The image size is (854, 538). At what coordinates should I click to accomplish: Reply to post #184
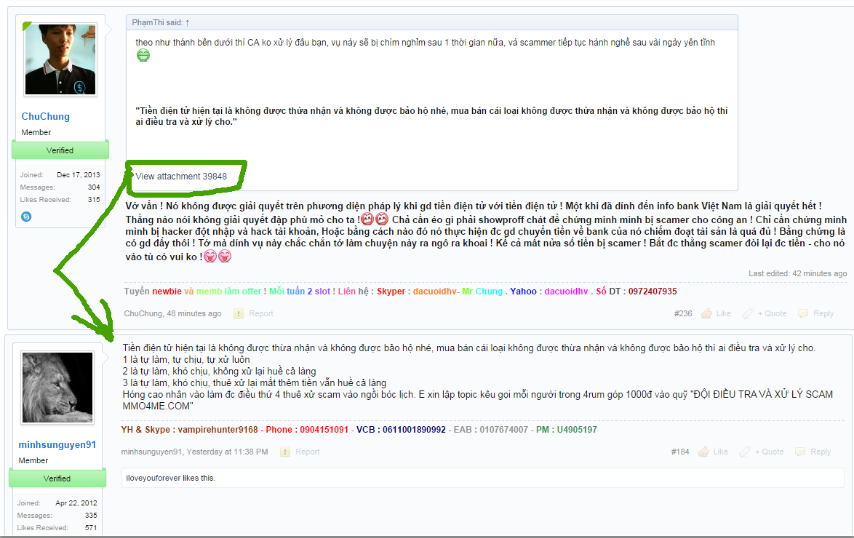point(820,452)
